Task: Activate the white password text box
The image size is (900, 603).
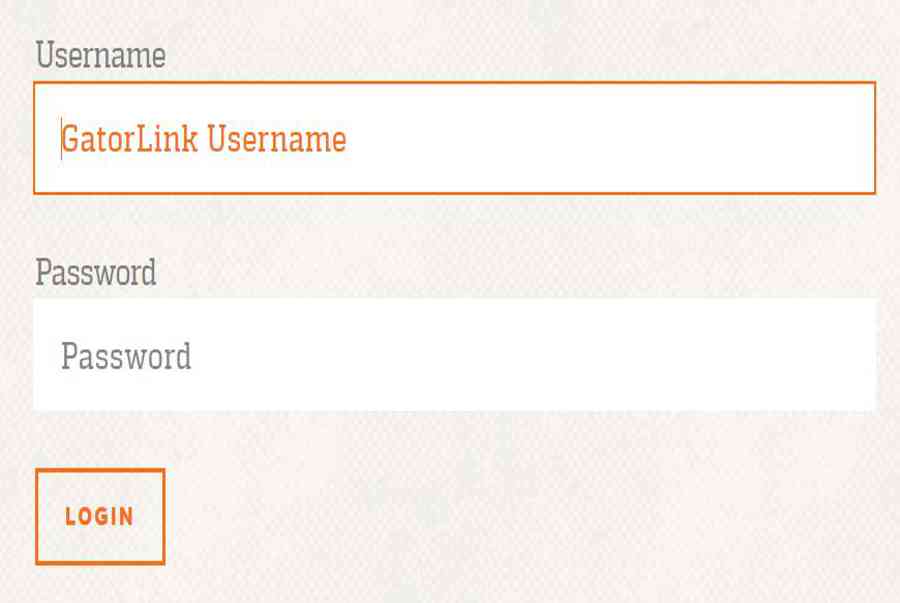Action: pyautogui.click(x=455, y=355)
